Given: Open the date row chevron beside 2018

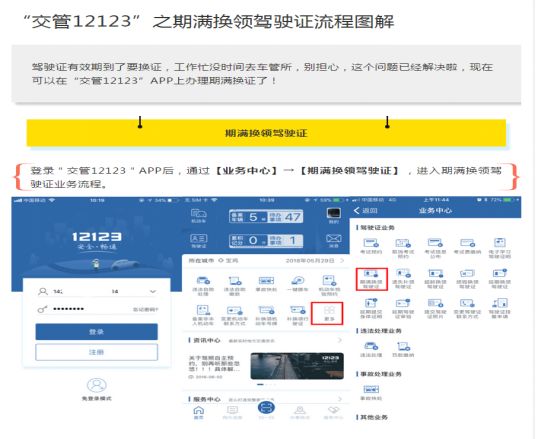Looking at the screenshot, I should (x=342, y=260).
